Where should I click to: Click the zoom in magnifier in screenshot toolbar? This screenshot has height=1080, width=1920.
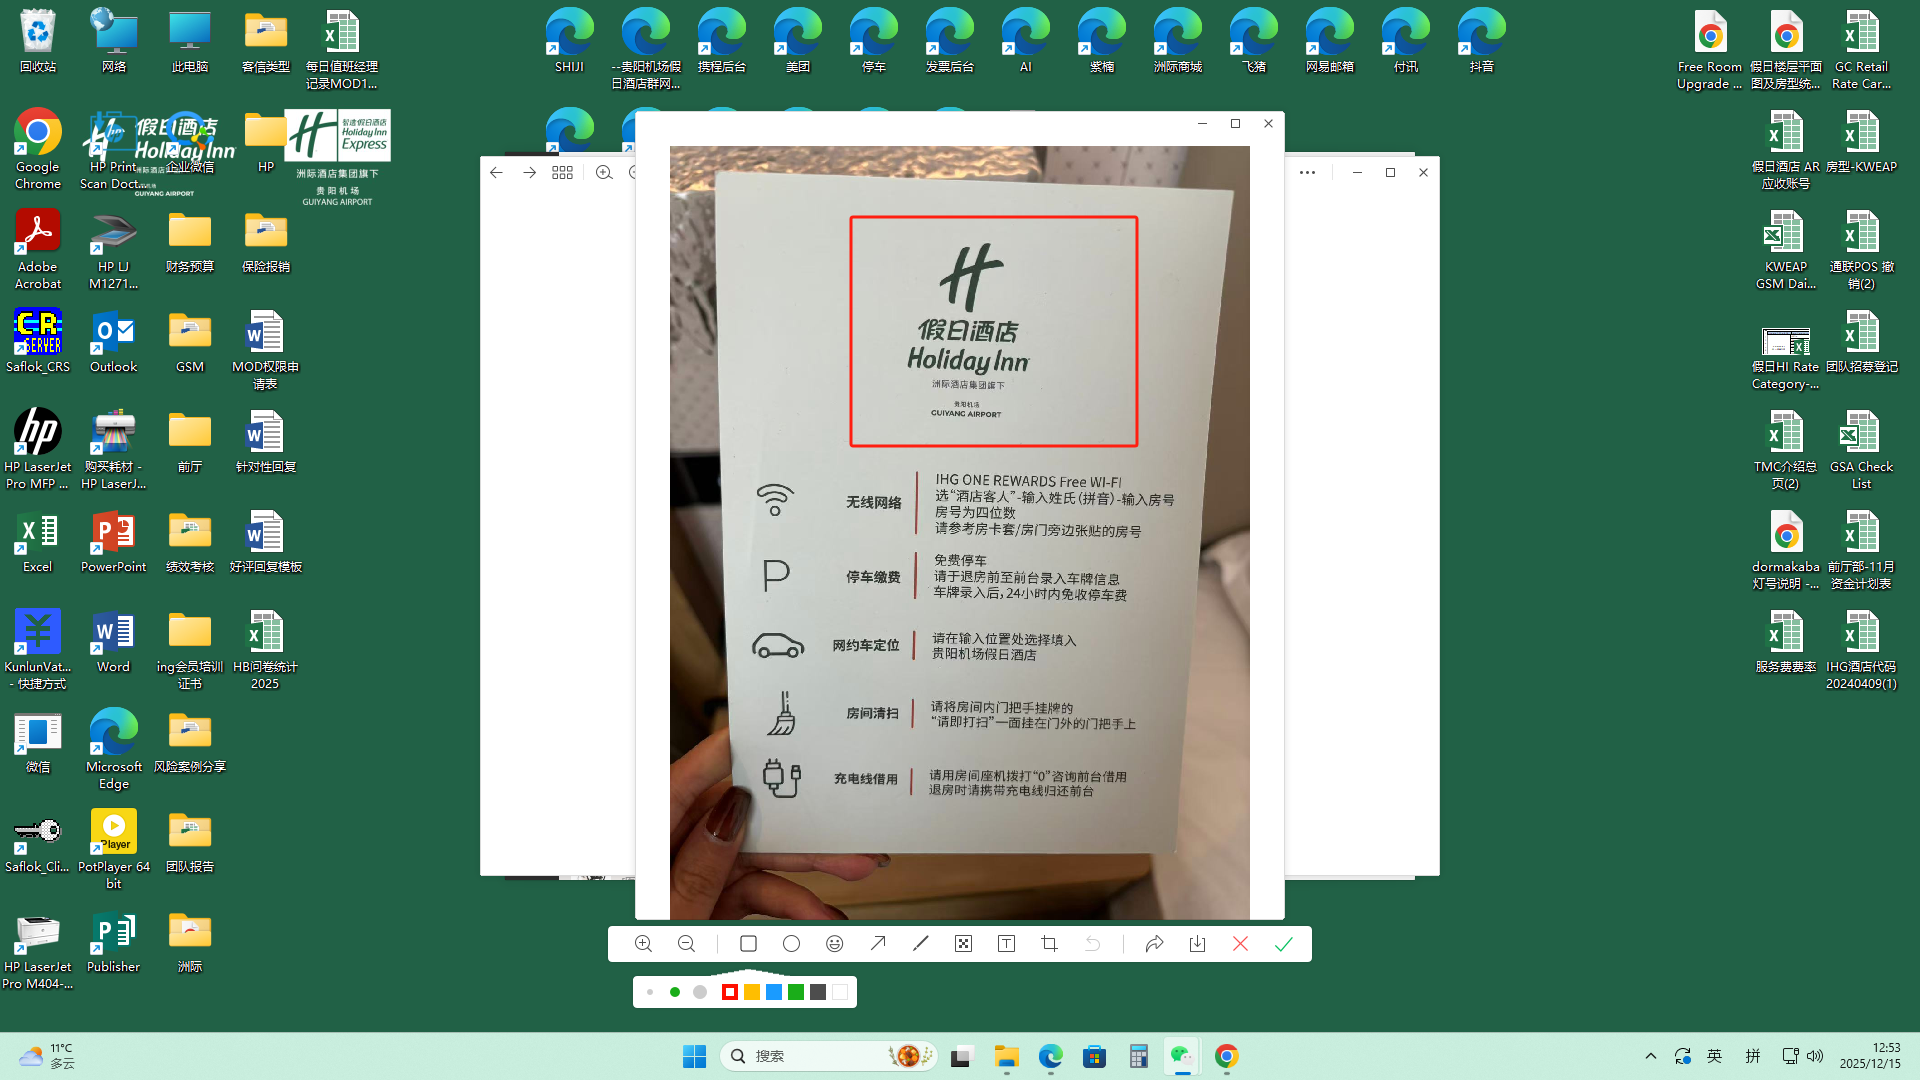(643, 944)
